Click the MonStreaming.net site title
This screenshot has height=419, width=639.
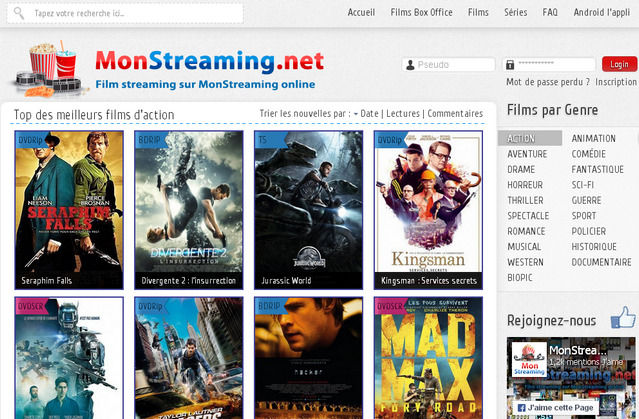coord(209,61)
